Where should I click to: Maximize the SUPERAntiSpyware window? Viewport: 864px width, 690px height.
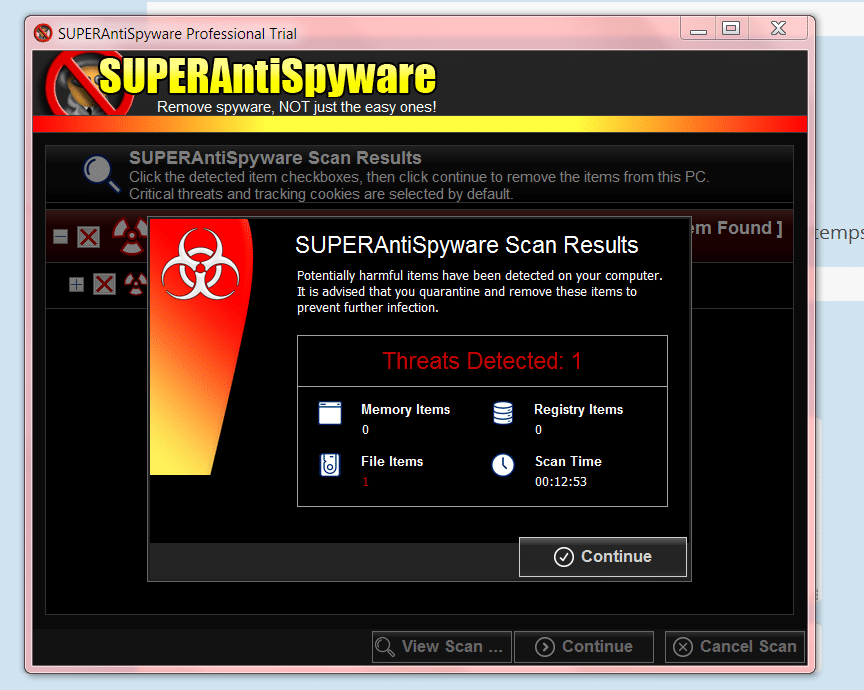(x=731, y=28)
